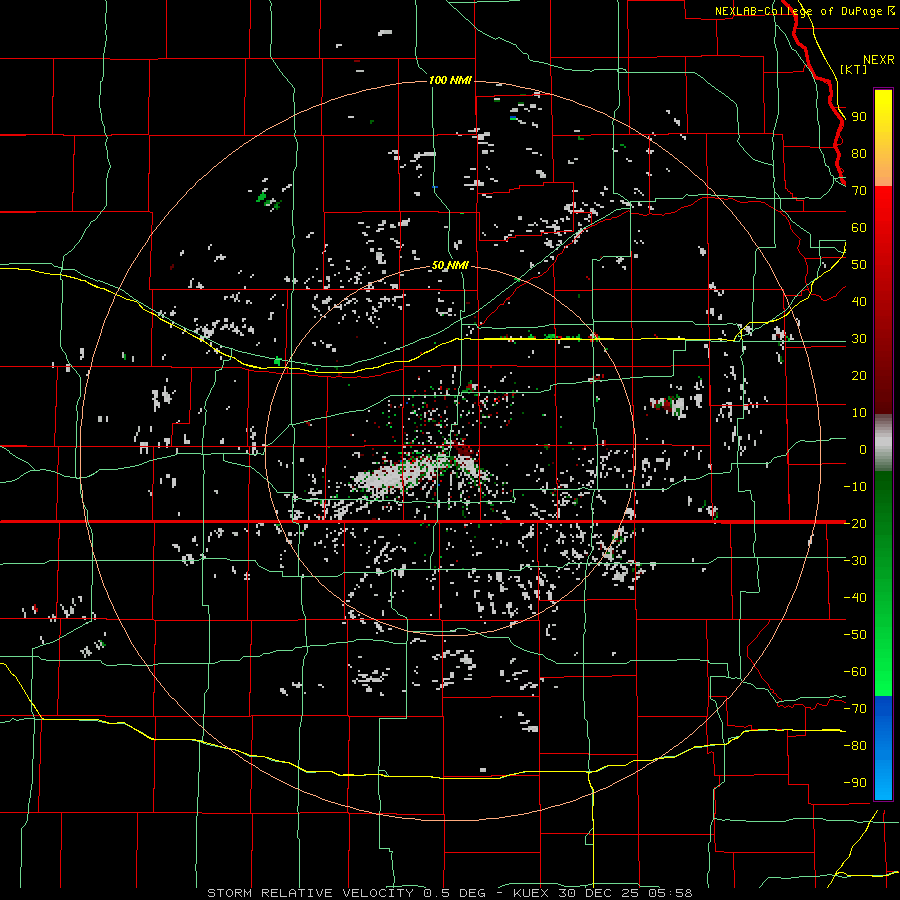The width and height of the screenshot is (900, 900).
Task: Click the -30 value on velocity scale
Action: click(x=855, y=561)
